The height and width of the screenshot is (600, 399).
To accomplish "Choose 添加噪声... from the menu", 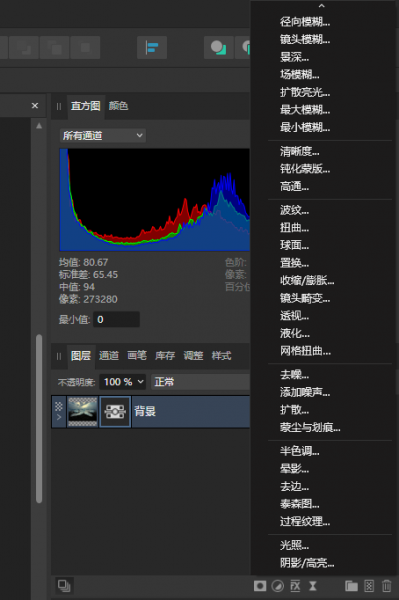I will (305, 392).
